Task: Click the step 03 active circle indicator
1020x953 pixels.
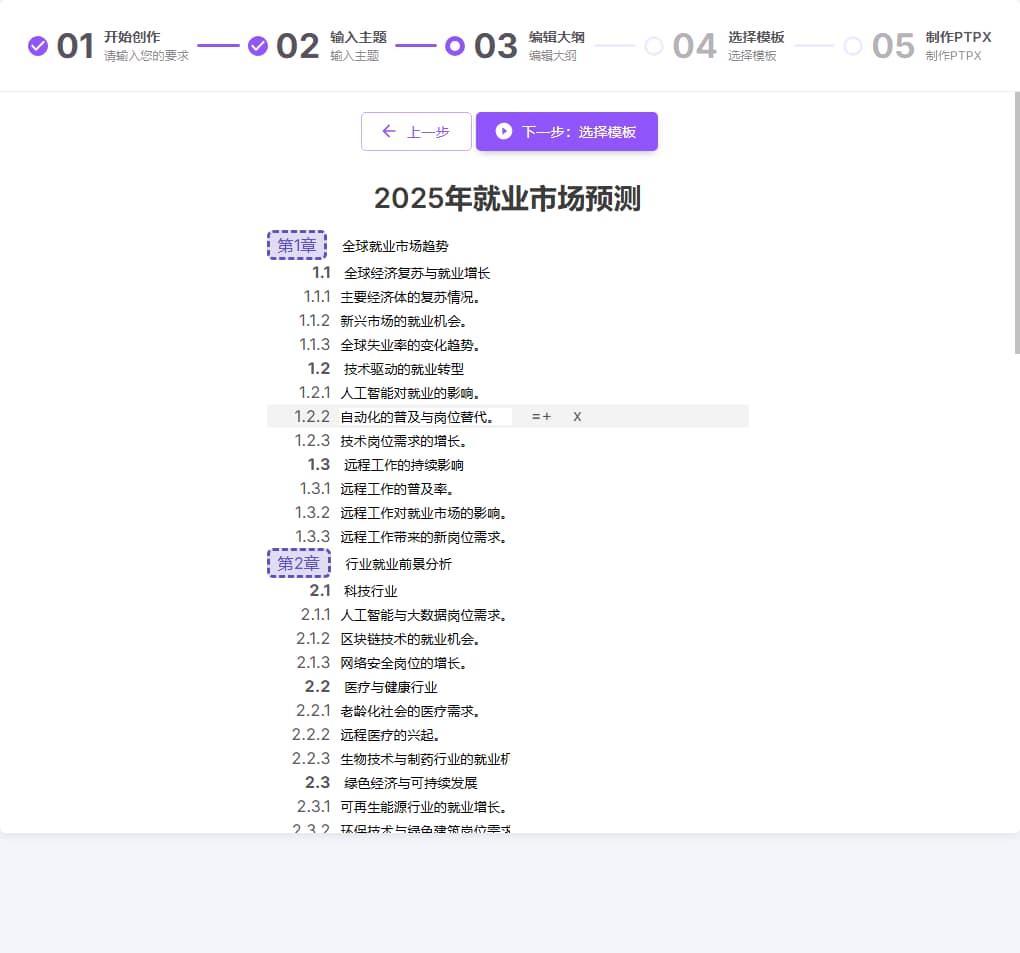Action: pos(455,46)
